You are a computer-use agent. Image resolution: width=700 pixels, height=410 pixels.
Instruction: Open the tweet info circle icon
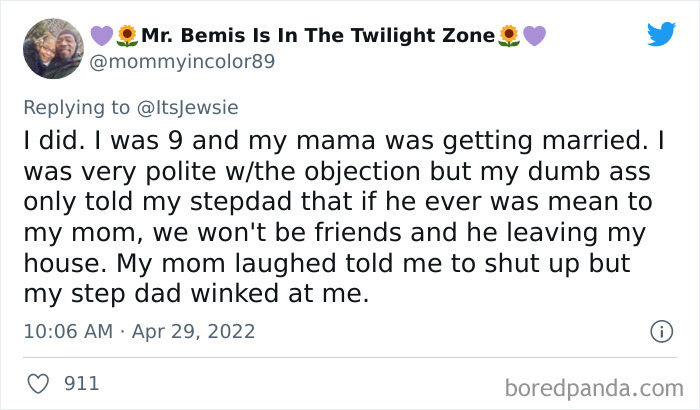[660, 330]
